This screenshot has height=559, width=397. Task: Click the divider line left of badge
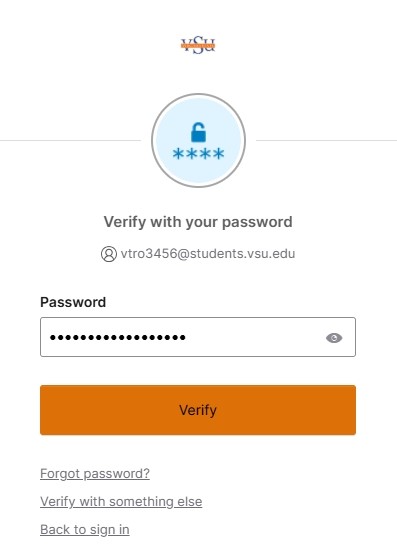tap(71, 140)
